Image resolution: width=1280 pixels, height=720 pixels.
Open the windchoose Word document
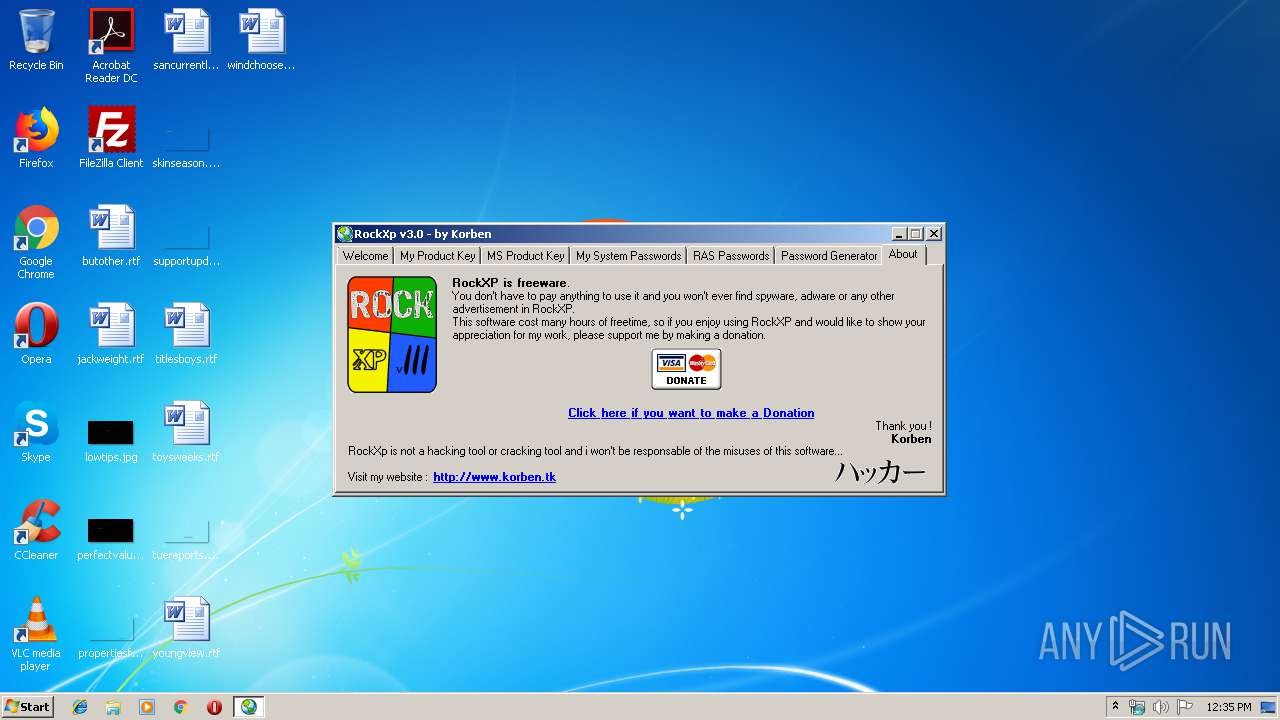coord(261,40)
